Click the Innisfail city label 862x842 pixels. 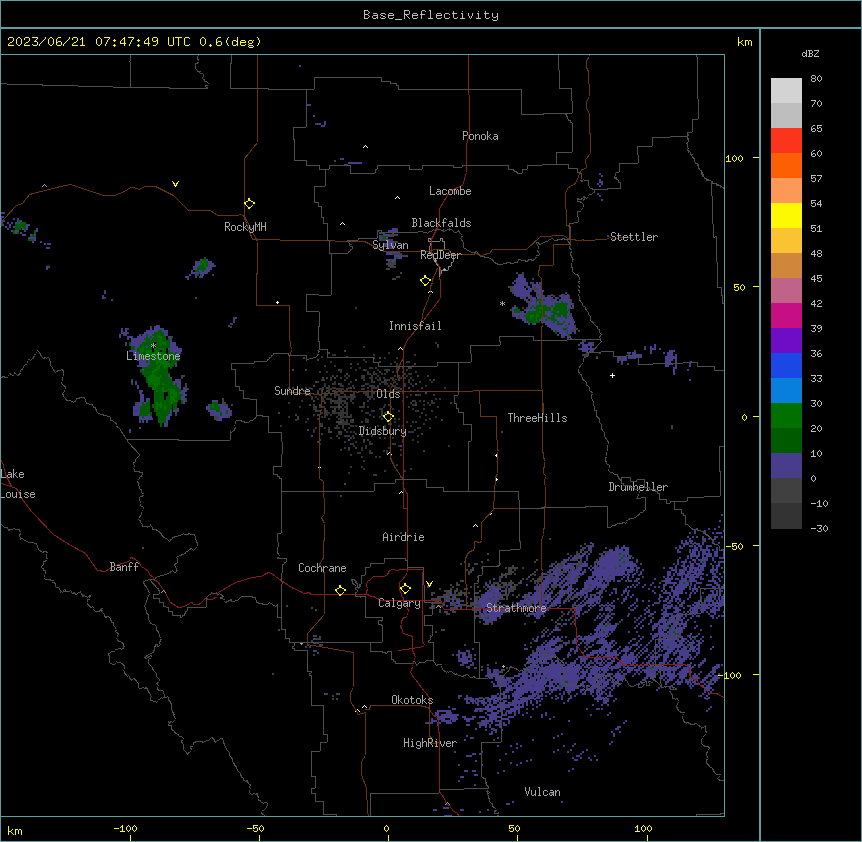tap(415, 326)
